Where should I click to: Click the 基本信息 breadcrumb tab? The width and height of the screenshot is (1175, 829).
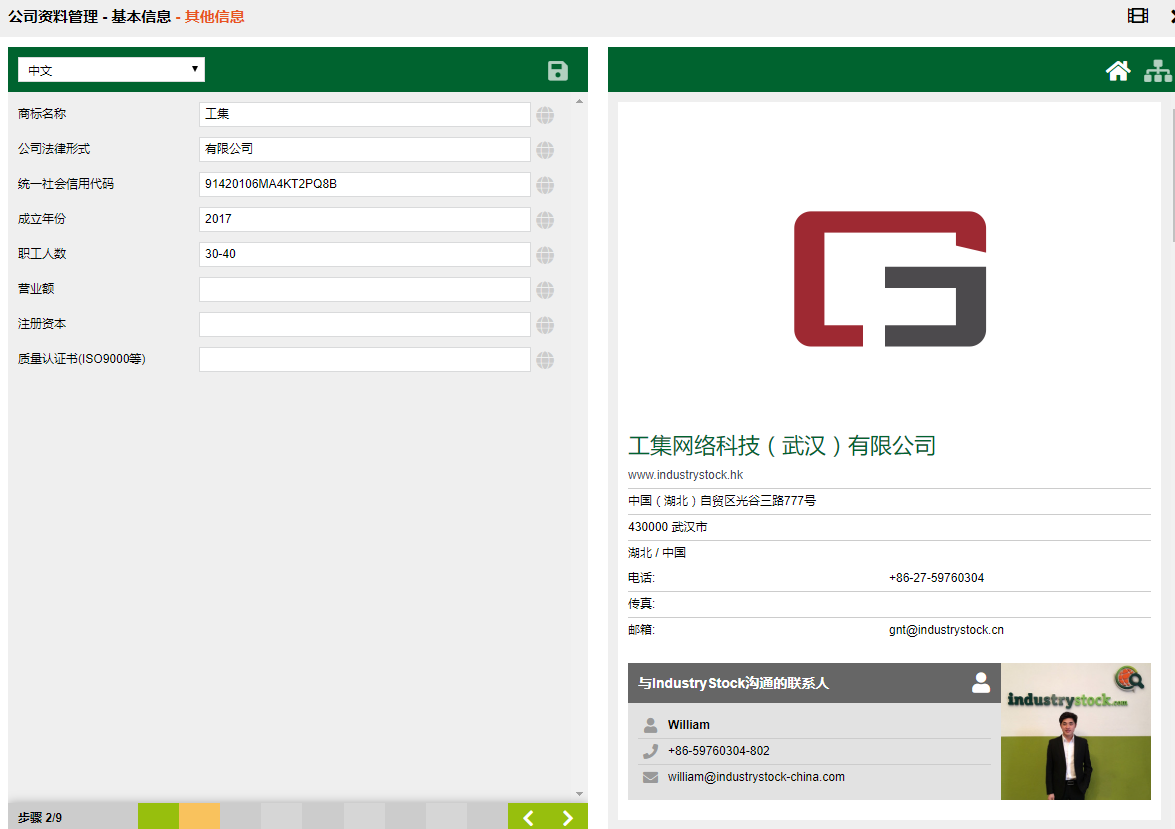point(141,16)
